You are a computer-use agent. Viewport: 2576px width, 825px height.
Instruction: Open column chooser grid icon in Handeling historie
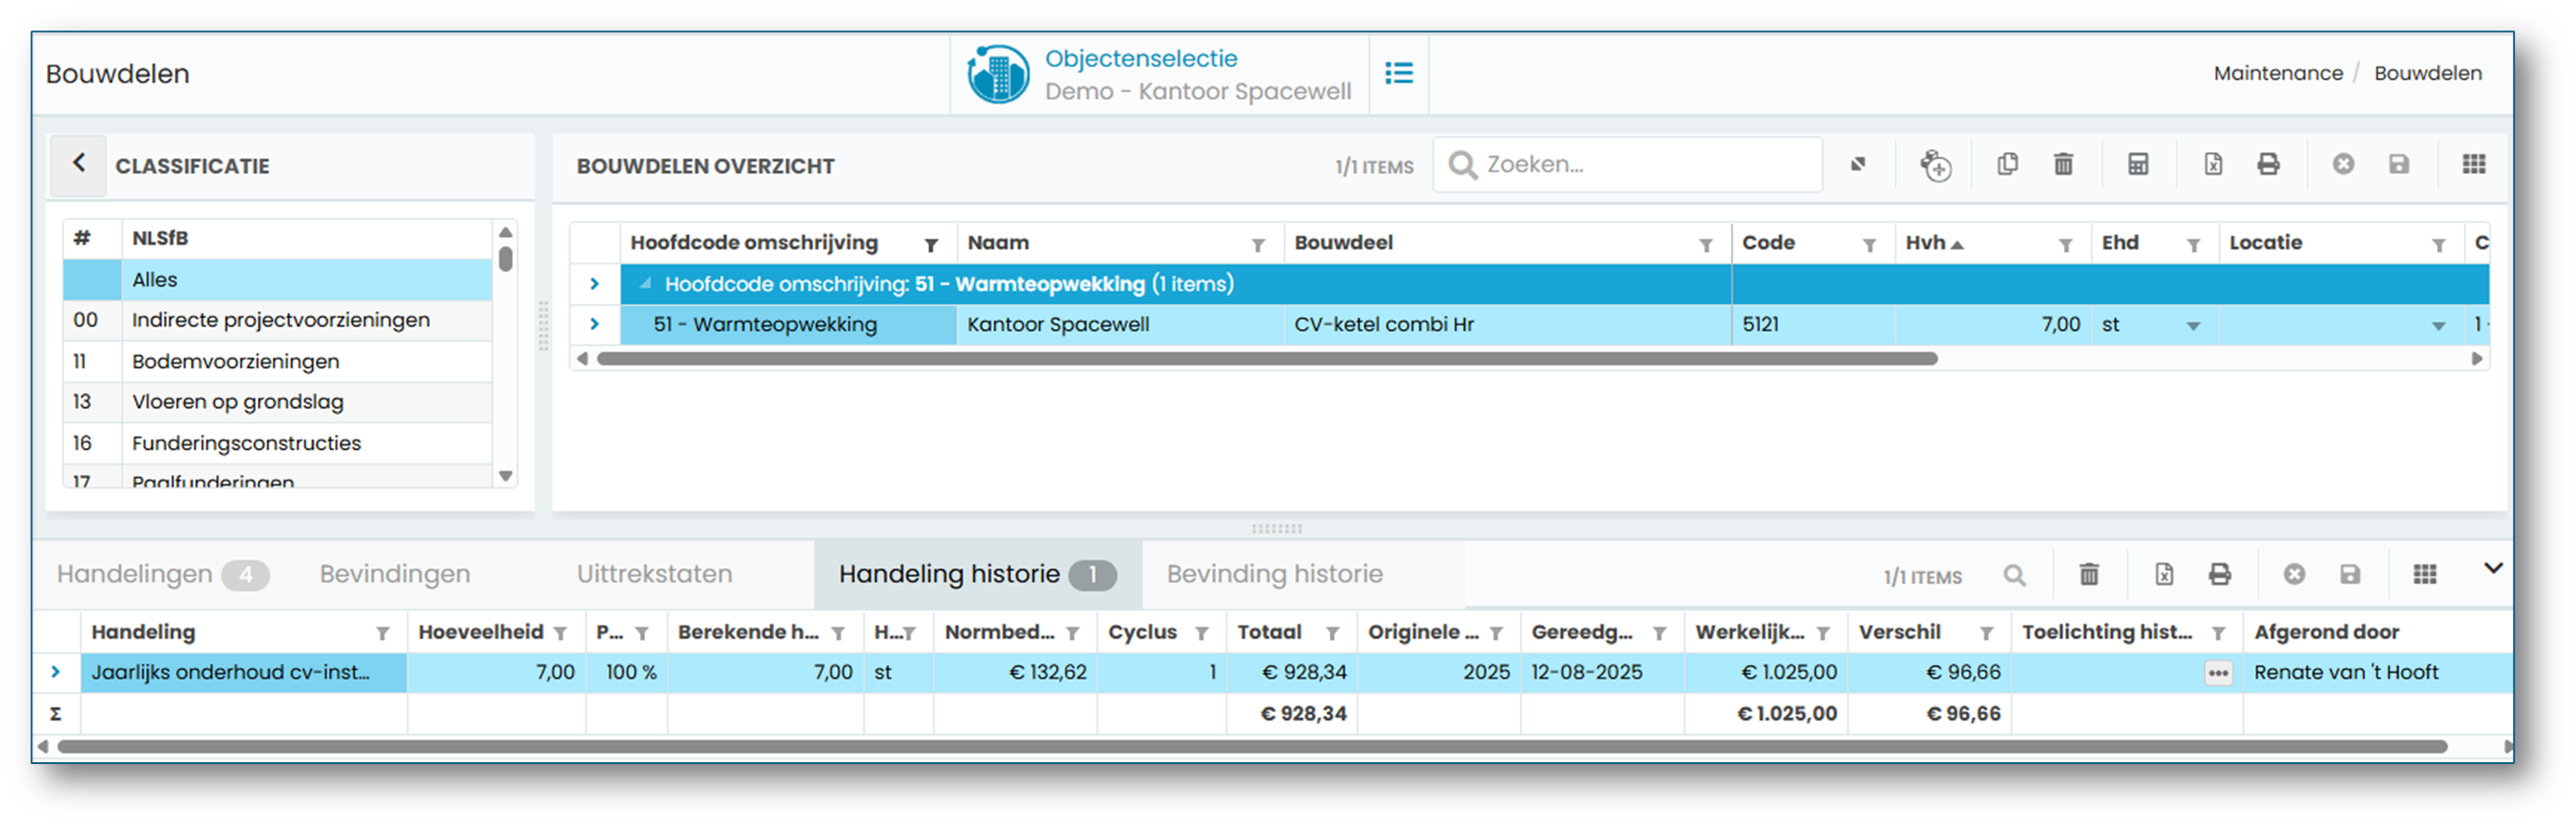pyautogui.click(x=2425, y=574)
